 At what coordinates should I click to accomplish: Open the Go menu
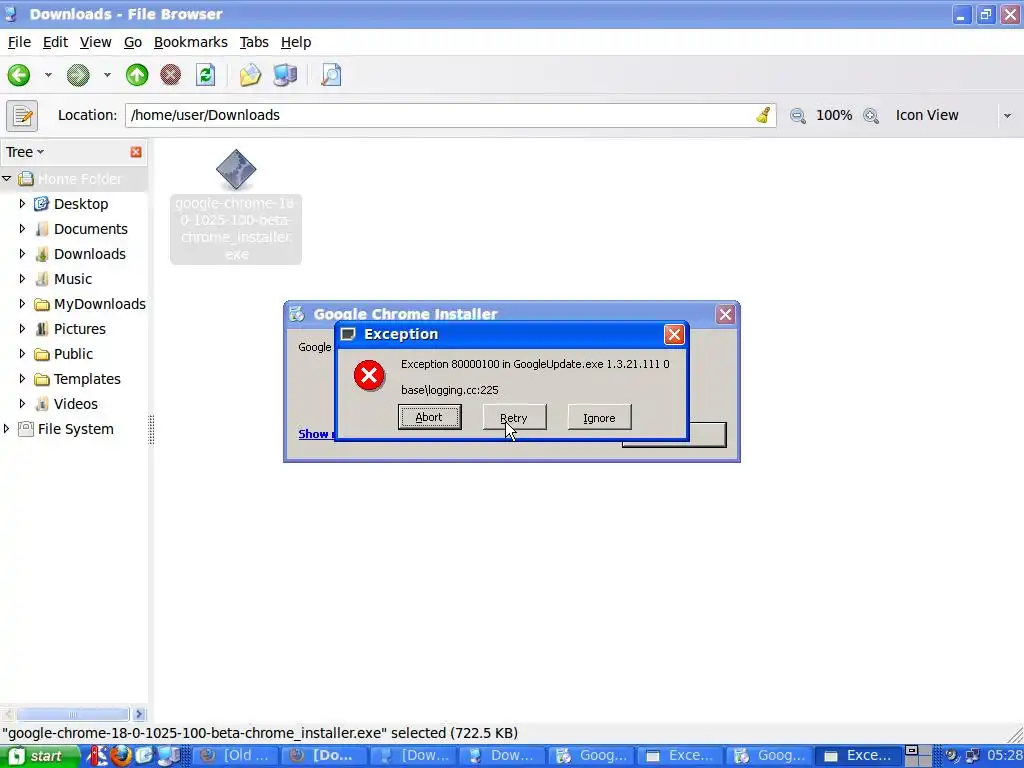coord(133,42)
